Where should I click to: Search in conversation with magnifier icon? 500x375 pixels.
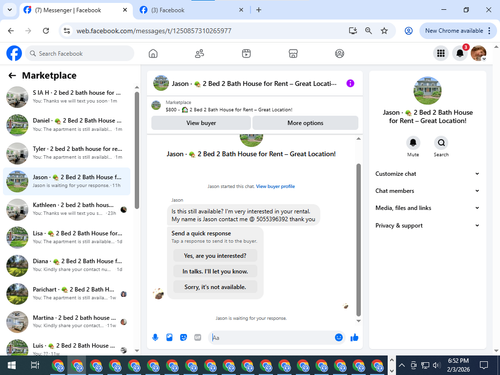pyautogui.click(x=441, y=143)
